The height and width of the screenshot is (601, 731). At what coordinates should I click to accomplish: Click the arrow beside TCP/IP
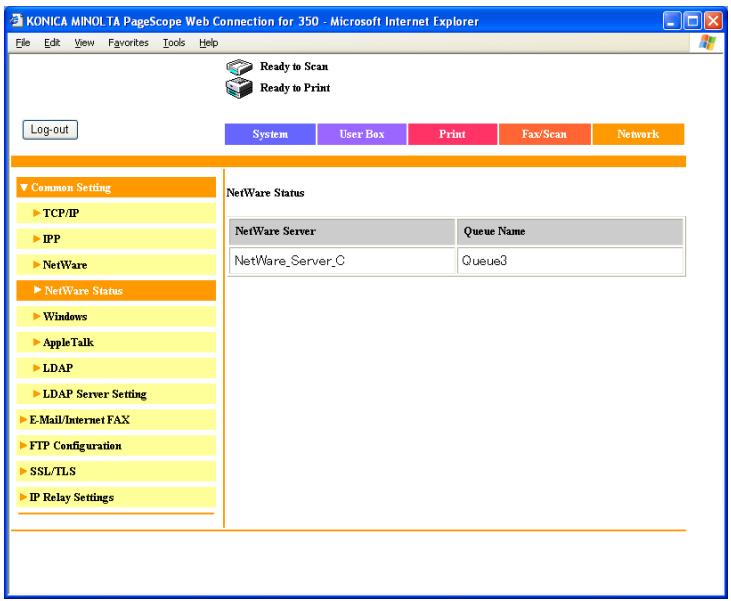point(36,213)
